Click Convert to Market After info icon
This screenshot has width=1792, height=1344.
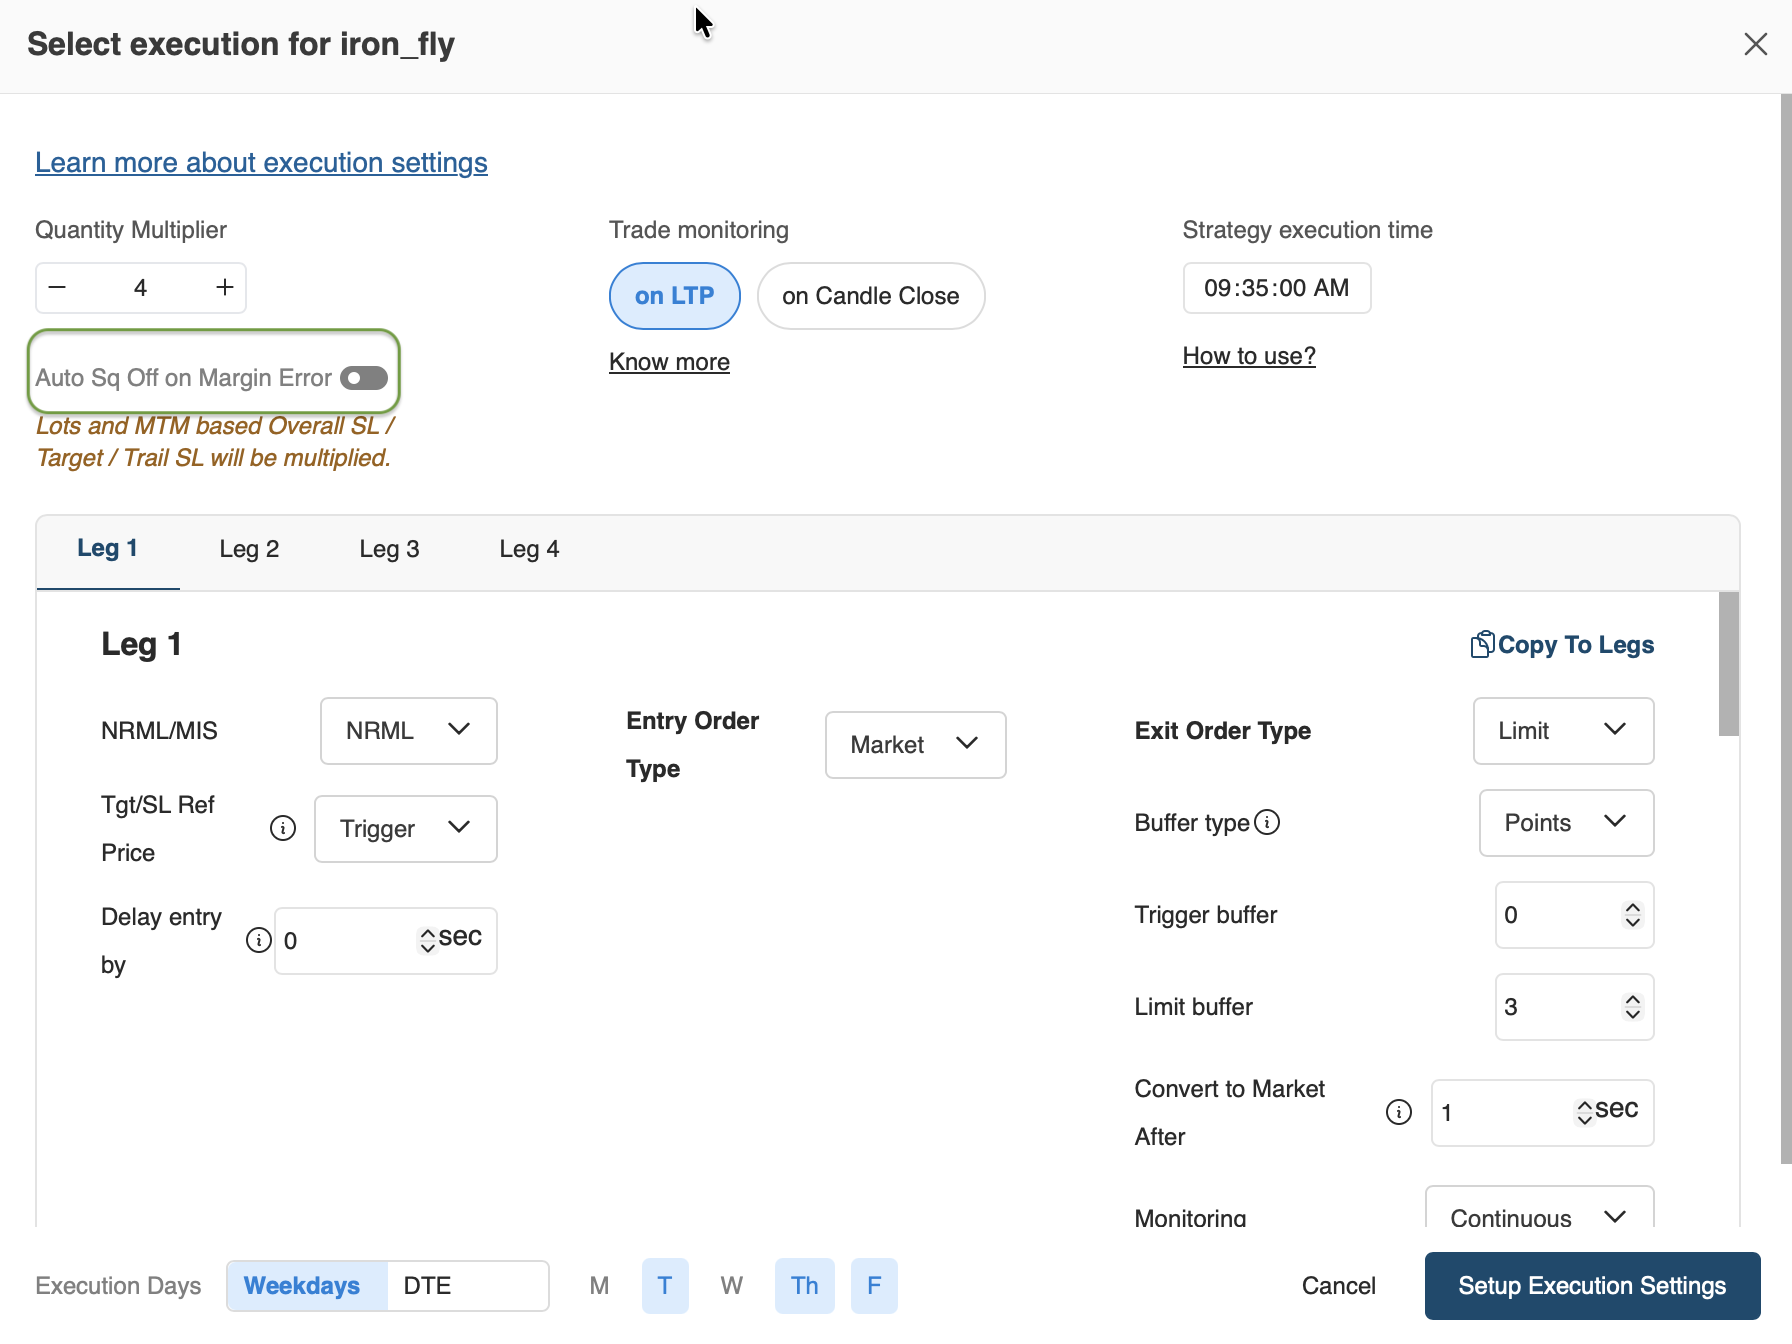pyautogui.click(x=1398, y=1112)
